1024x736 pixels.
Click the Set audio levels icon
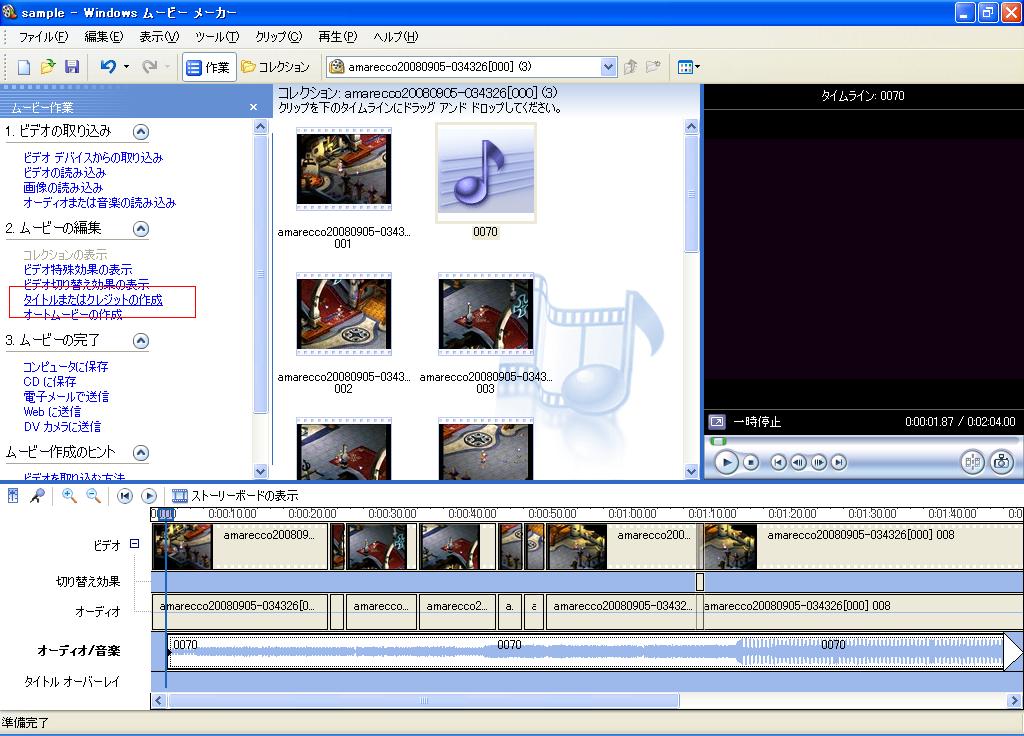(x=13, y=495)
